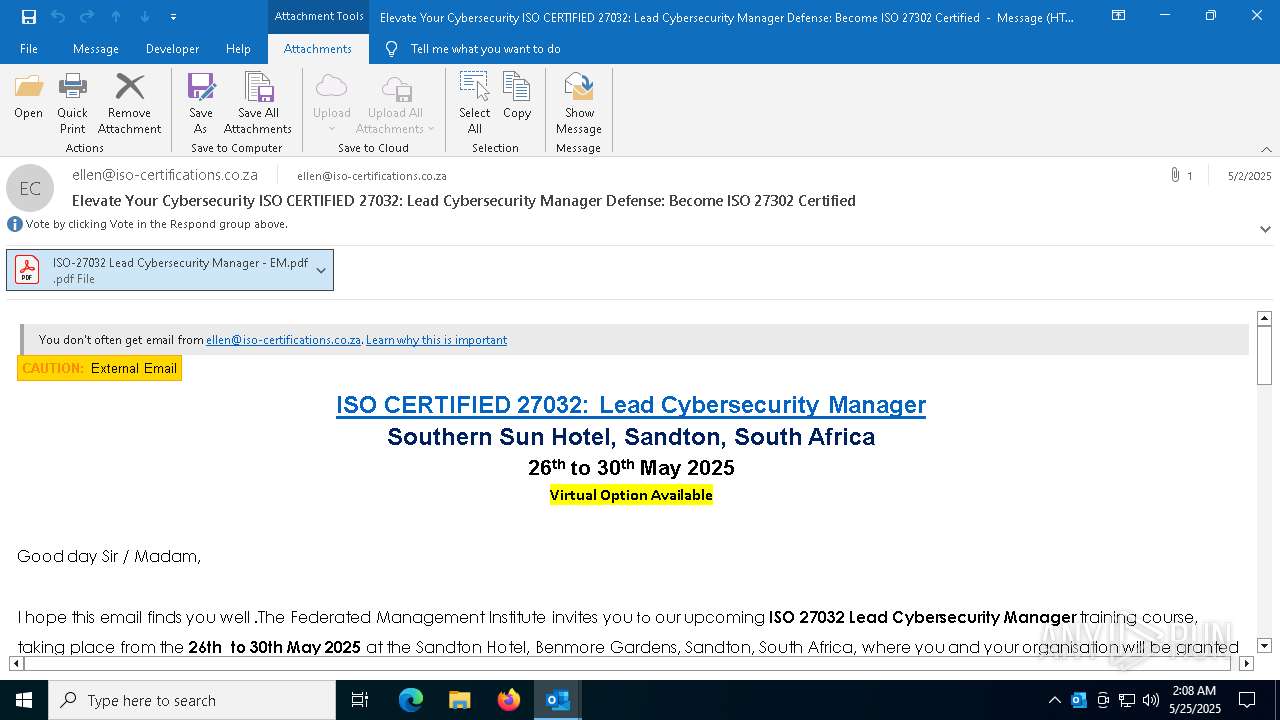This screenshot has width=1280, height=720.
Task: Undo using the quick access toolbar arrow
Action: tap(58, 16)
